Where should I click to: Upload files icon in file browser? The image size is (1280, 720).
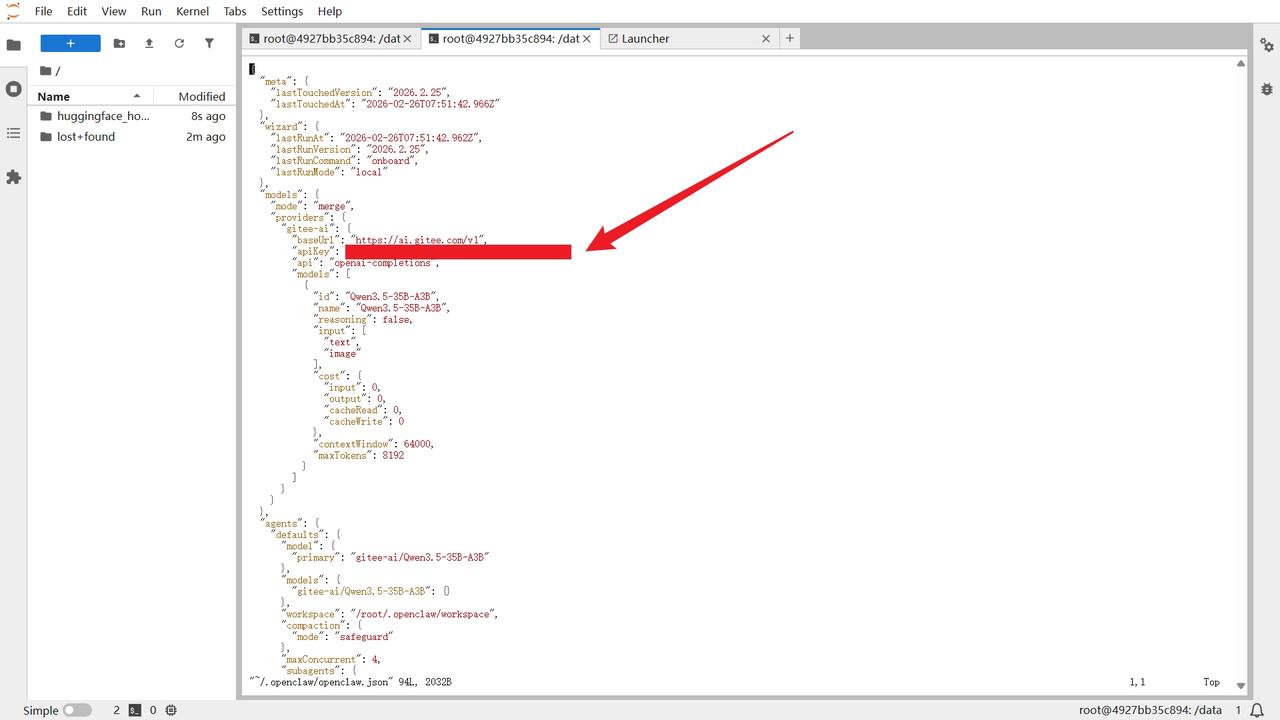click(x=149, y=43)
